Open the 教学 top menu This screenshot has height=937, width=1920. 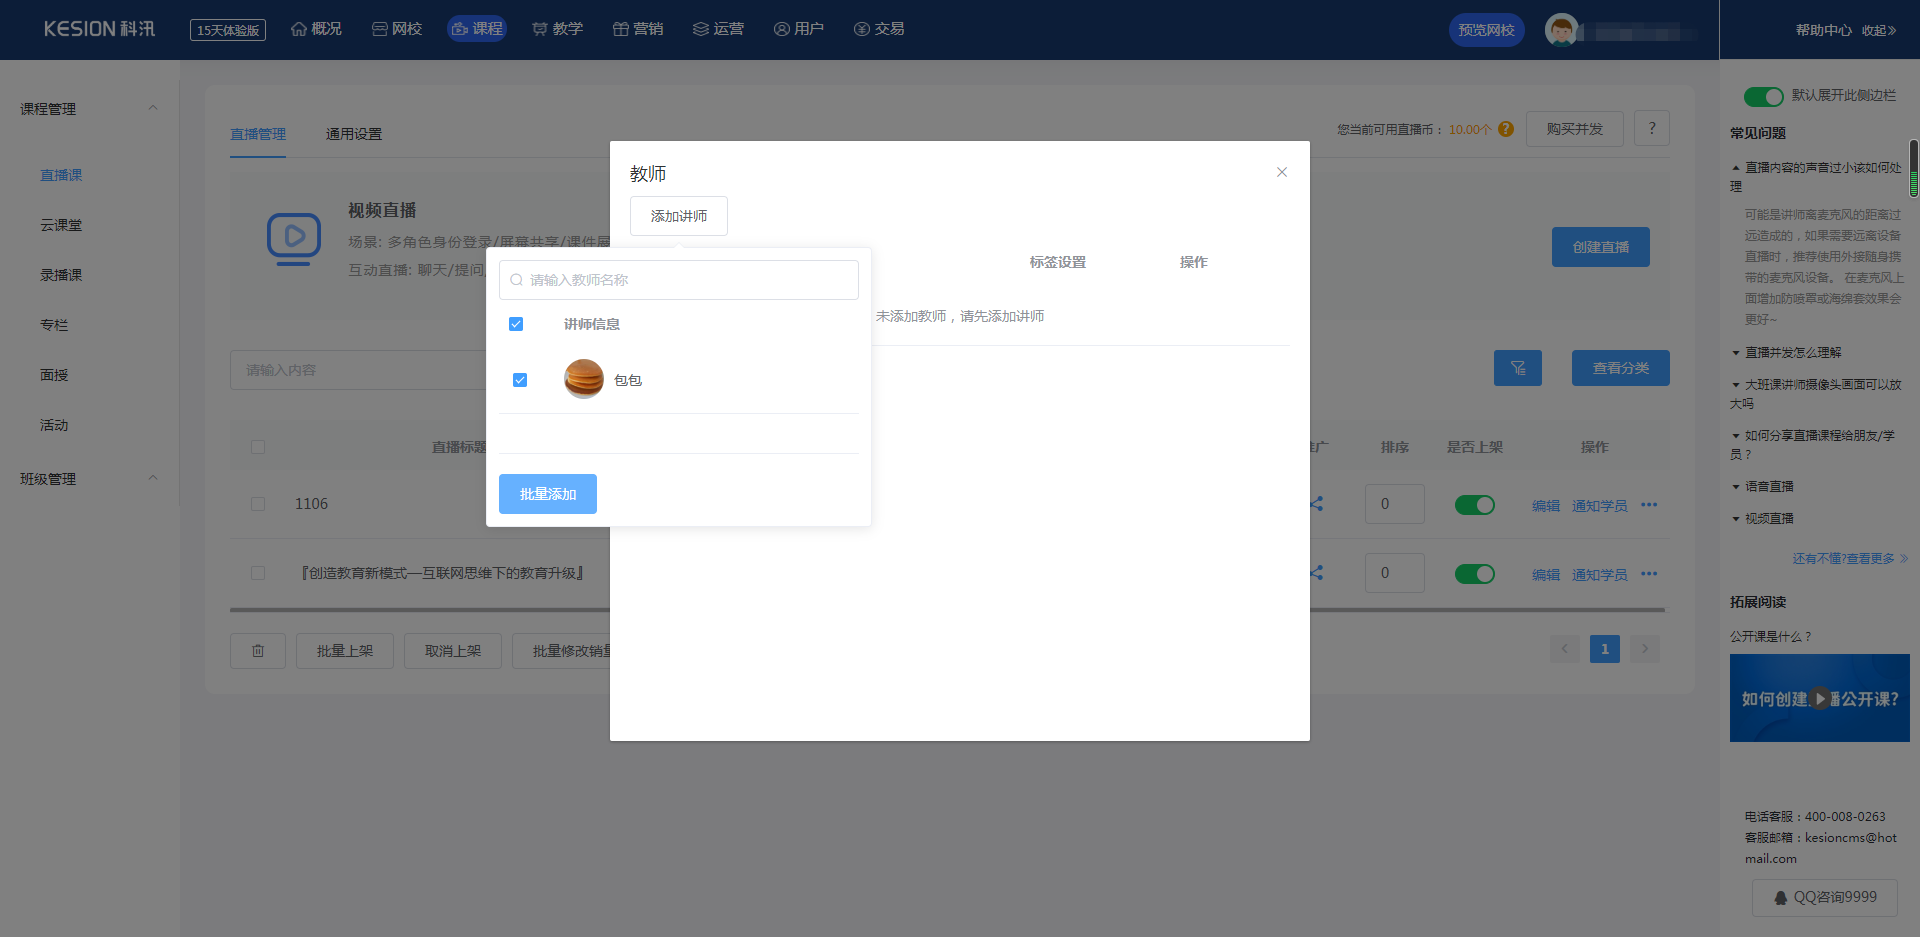(557, 29)
